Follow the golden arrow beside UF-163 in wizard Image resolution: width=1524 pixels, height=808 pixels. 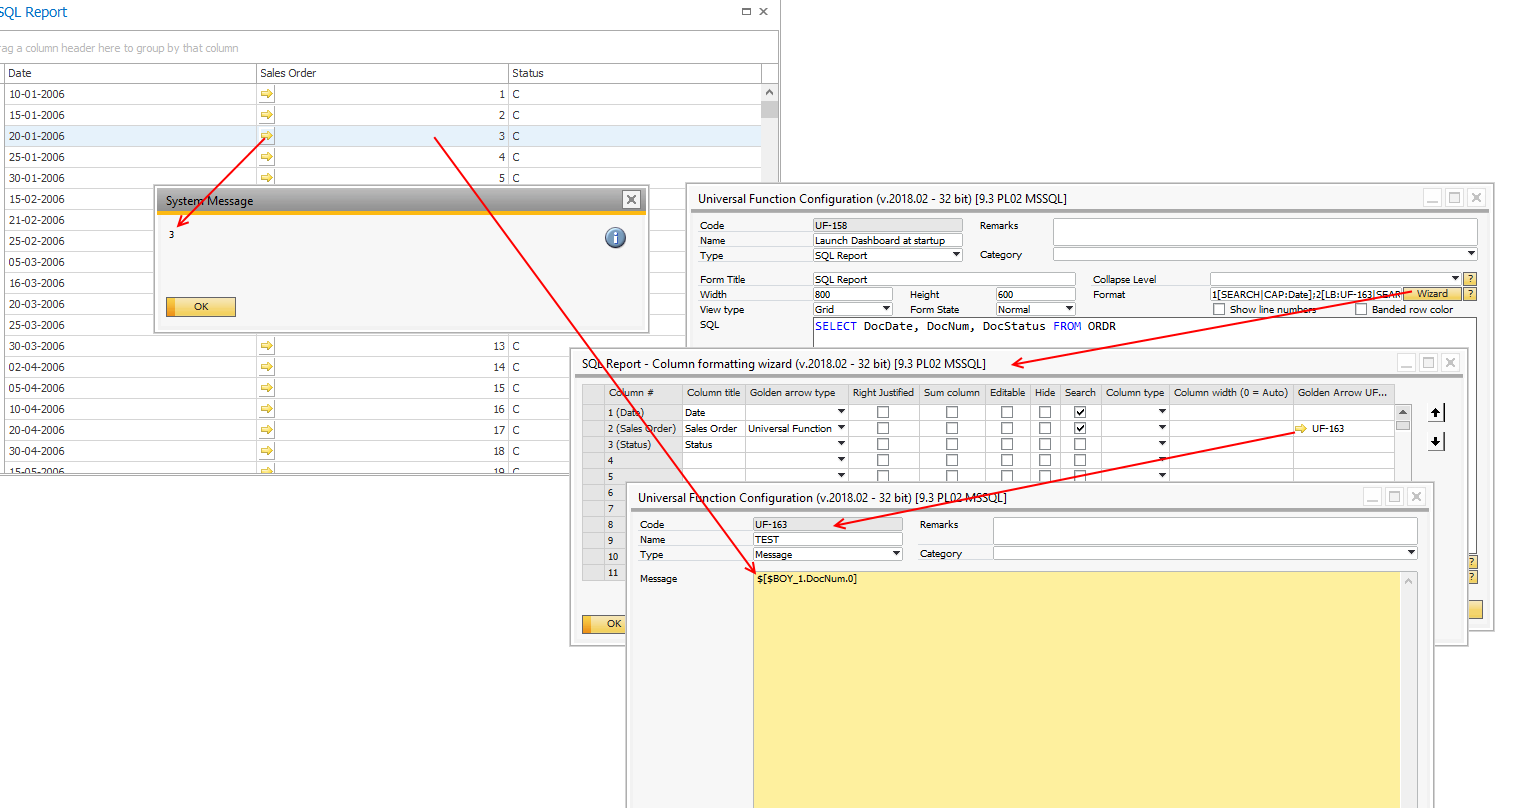[x=1301, y=428]
